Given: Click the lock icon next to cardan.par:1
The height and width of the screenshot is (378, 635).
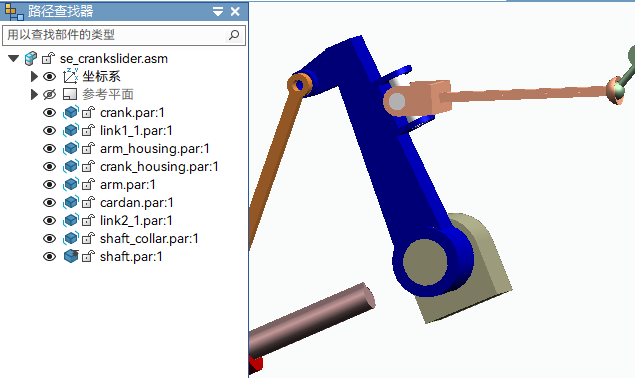Looking at the screenshot, I should coord(88,202).
